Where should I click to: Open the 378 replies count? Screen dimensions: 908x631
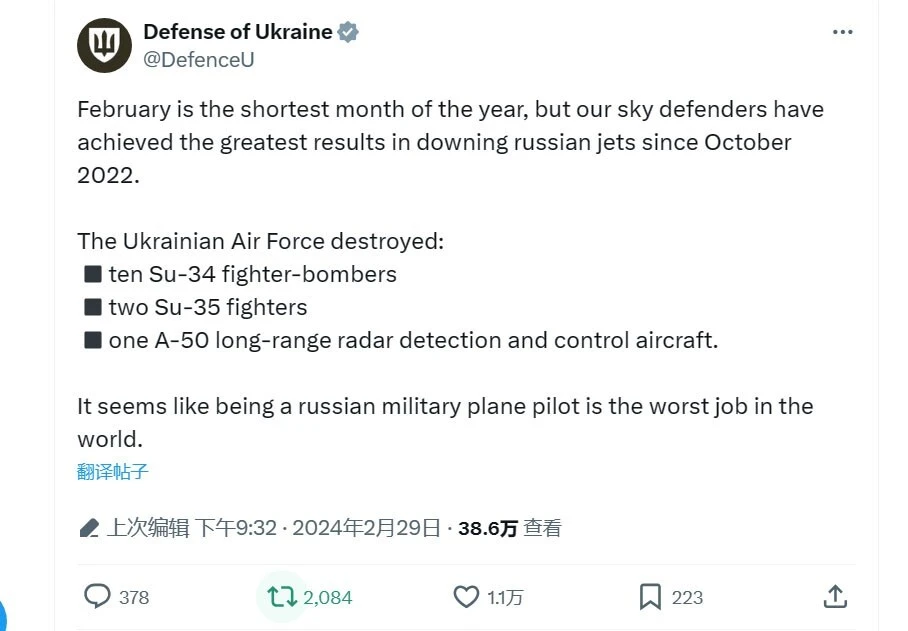(134, 597)
